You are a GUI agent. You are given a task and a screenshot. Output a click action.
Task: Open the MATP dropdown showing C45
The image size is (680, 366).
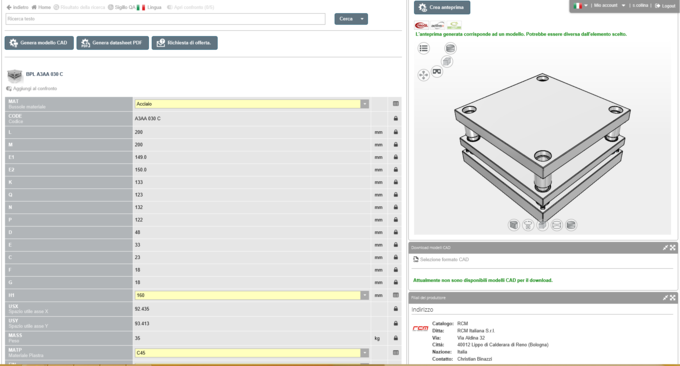tap(252, 353)
